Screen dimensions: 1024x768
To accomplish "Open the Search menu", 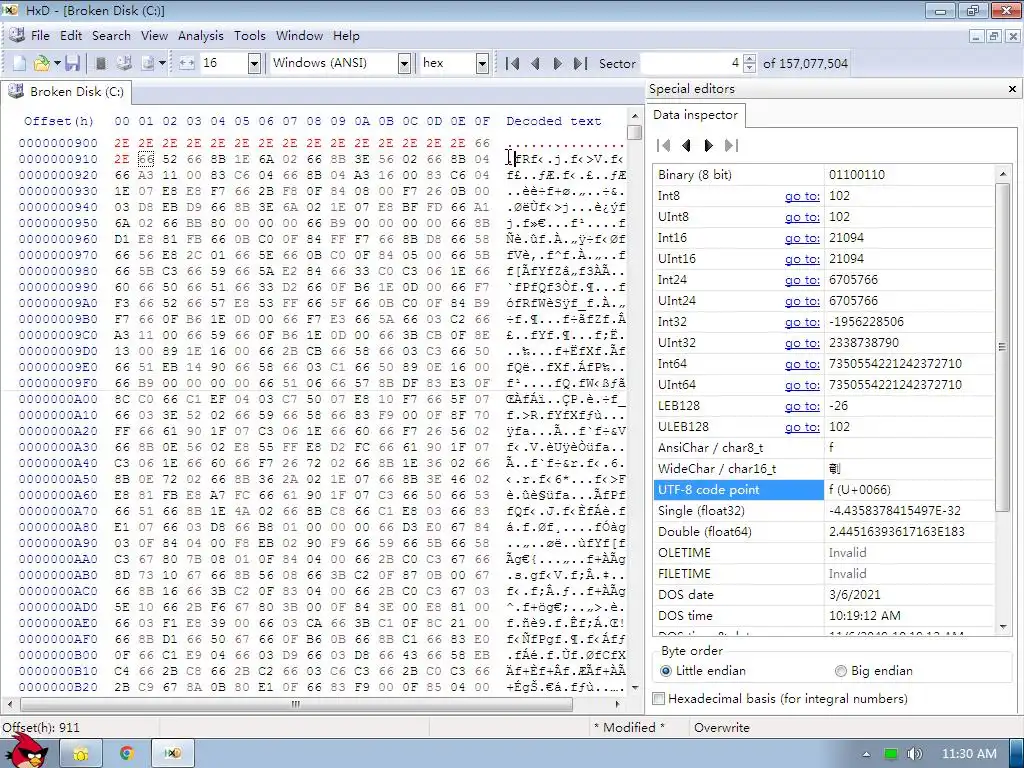I will coord(111,36).
